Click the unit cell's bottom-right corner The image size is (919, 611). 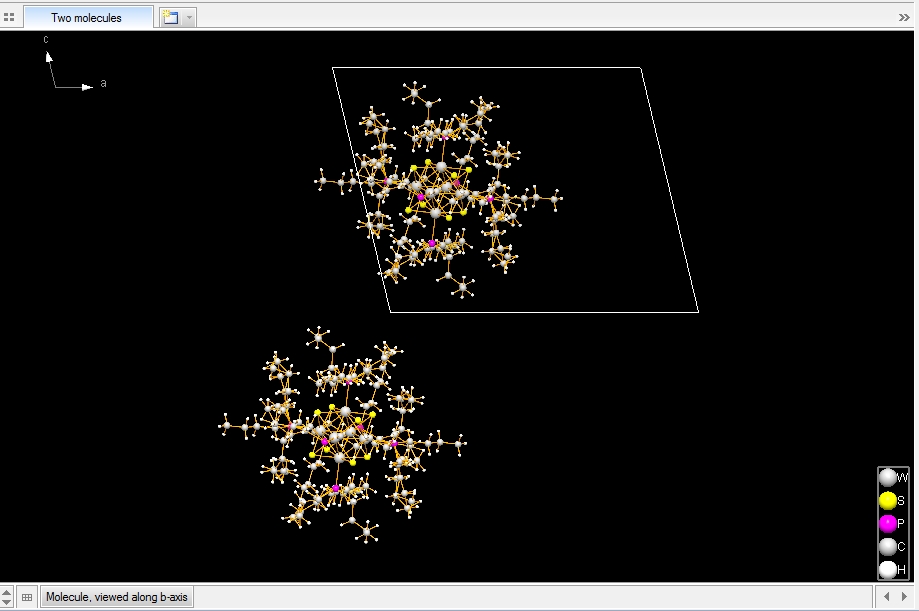(698, 312)
